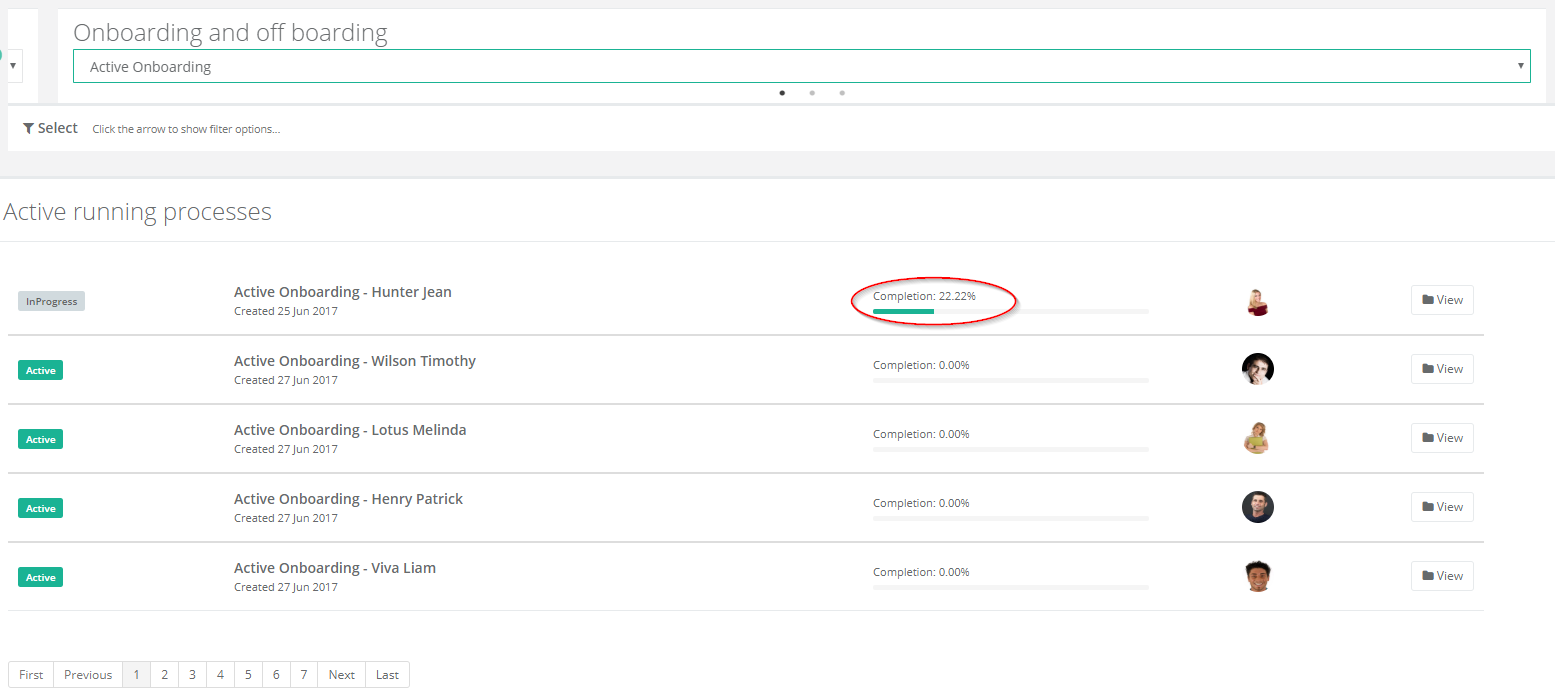
Task: Click Hunter Jean's completion progress bar
Action: click(x=1011, y=311)
